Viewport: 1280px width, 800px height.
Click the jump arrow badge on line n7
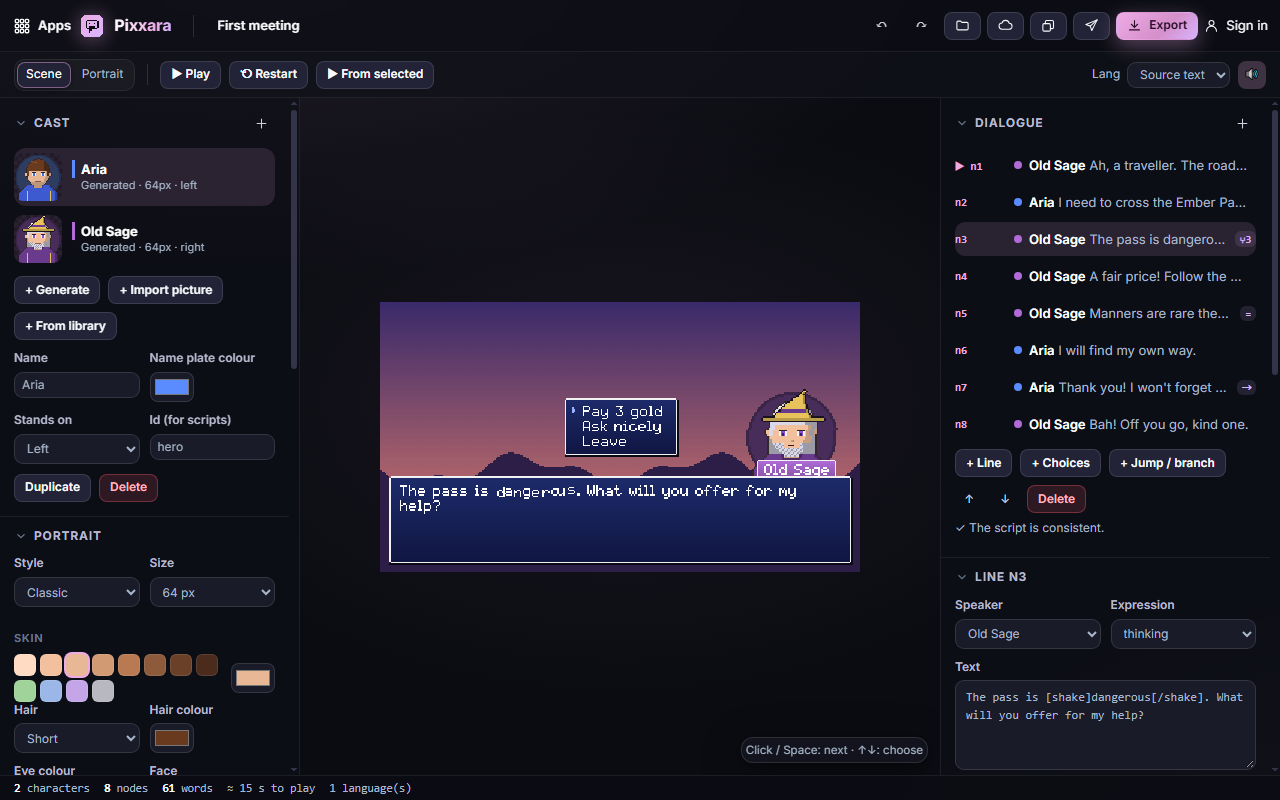[x=1246, y=388]
